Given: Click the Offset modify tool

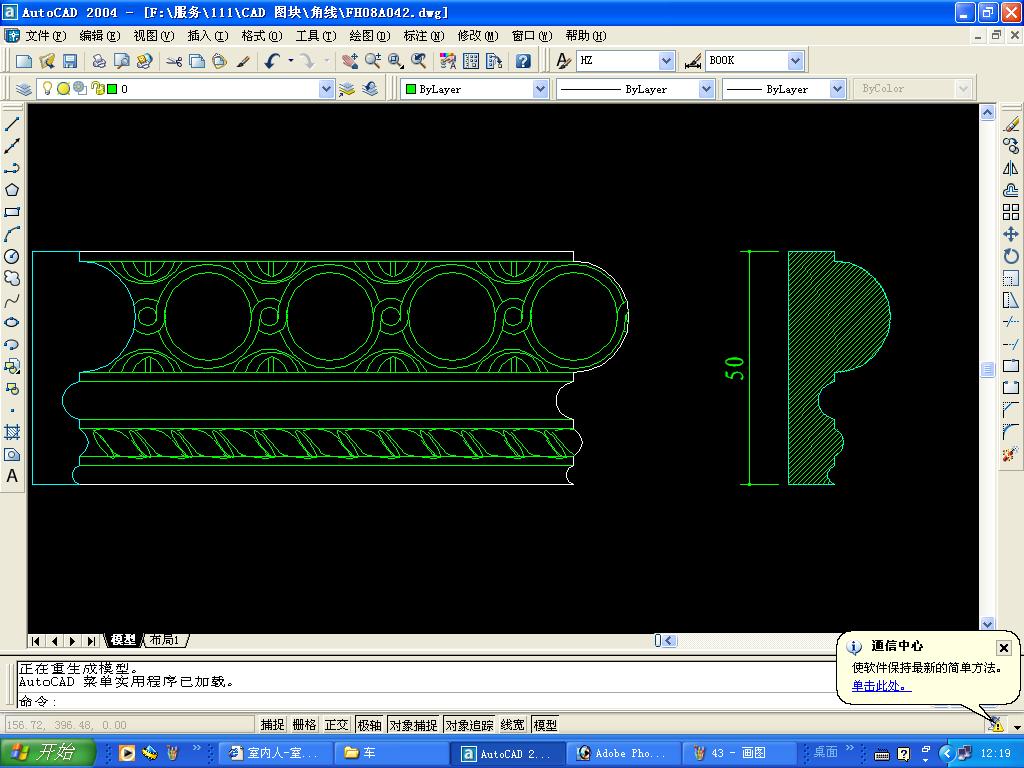Looking at the screenshot, I should [x=1010, y=190].
